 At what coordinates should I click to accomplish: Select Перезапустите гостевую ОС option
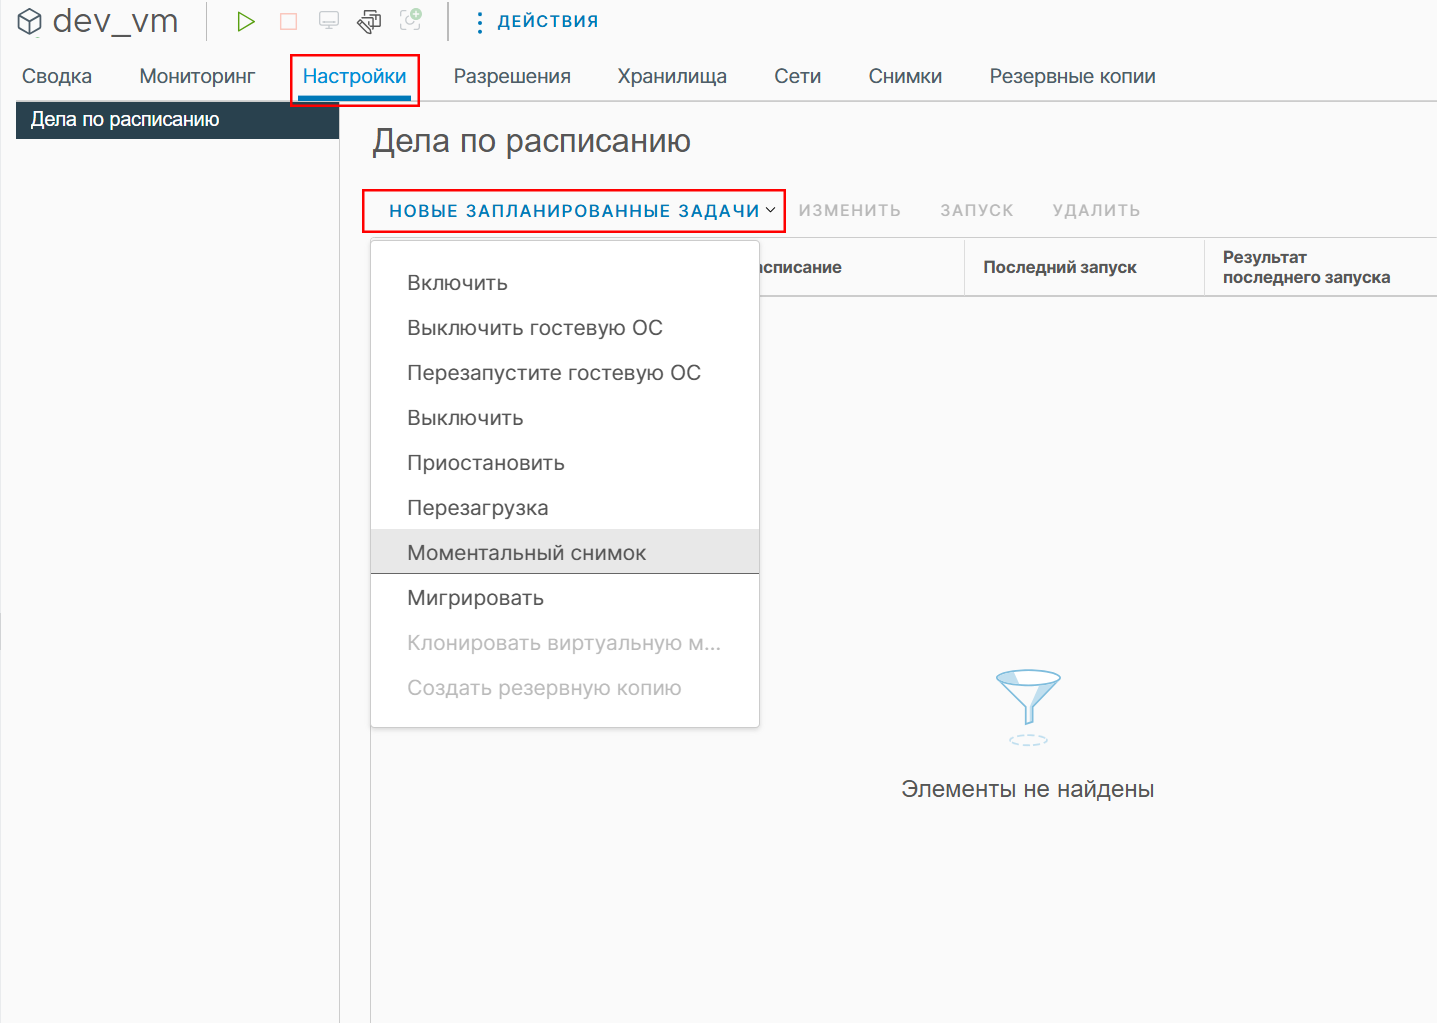tap(565, 373)
